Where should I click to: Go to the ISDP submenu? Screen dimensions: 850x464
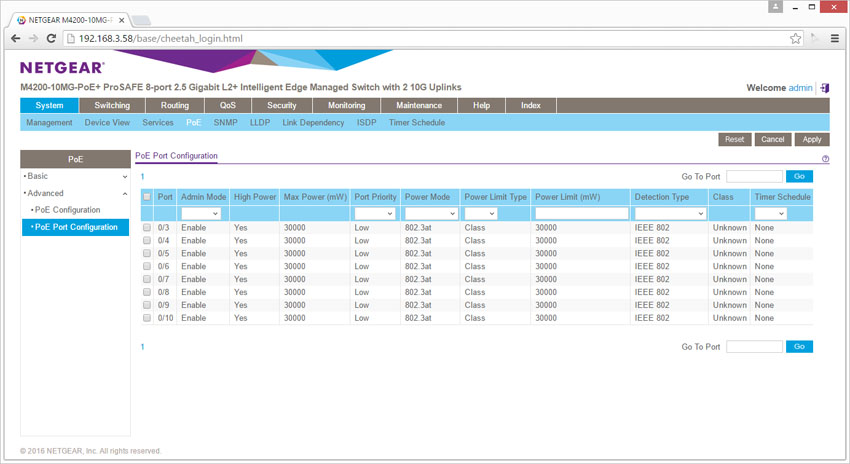(366, 123)
